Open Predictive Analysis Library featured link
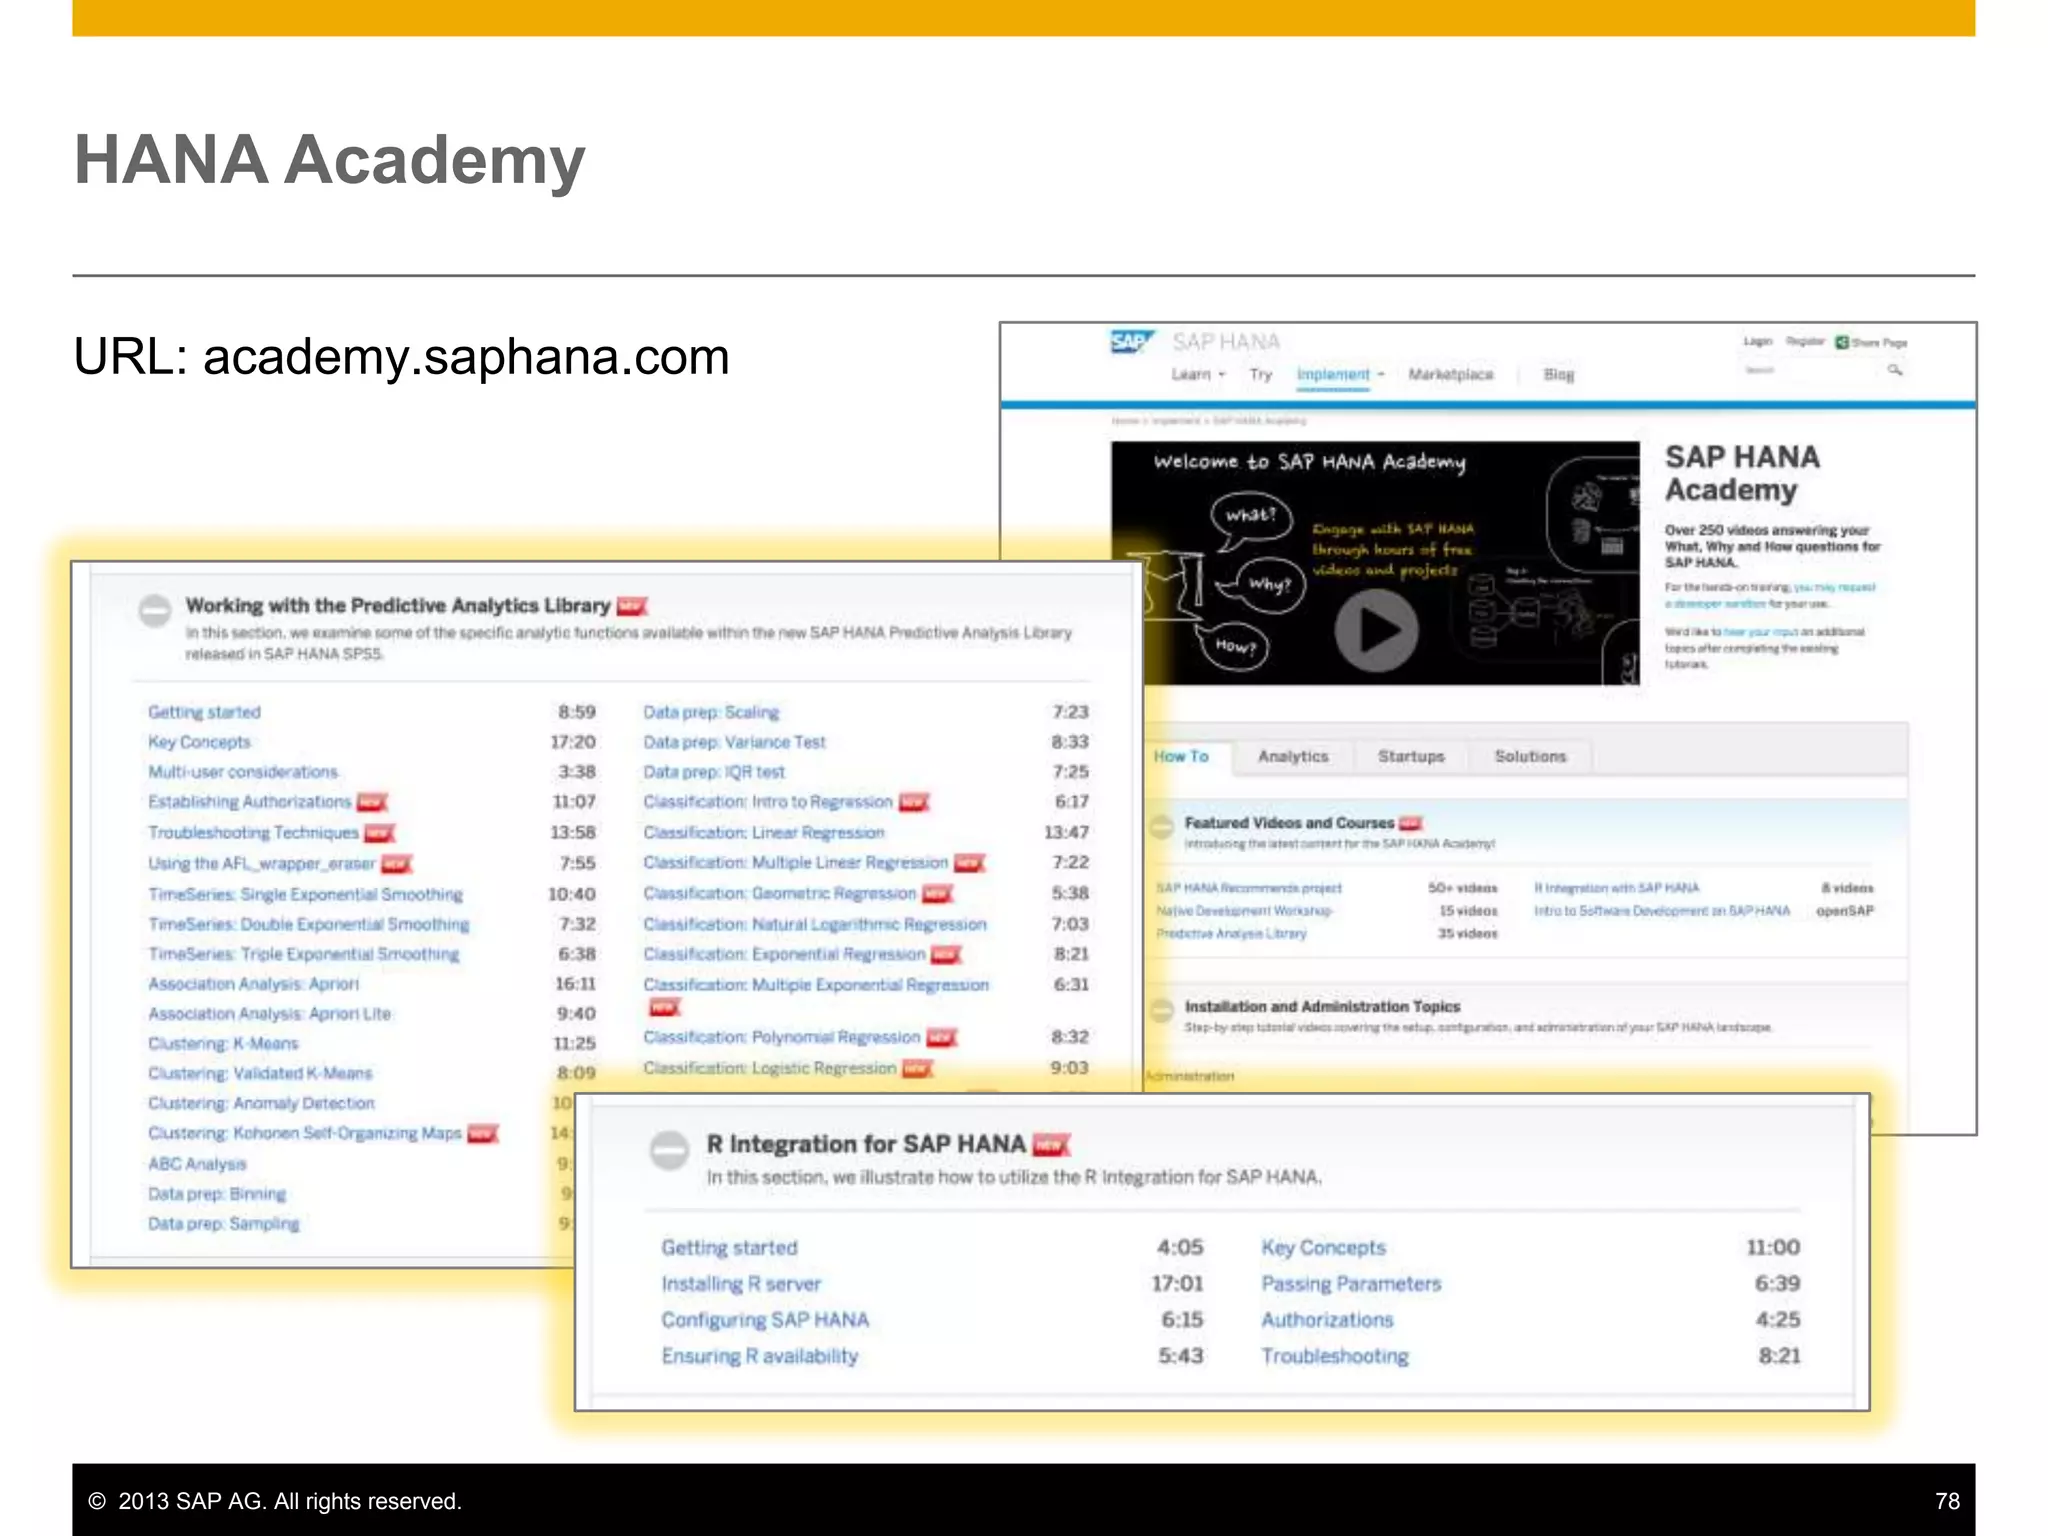2048x1536 pixels. tap(1231, 934)
